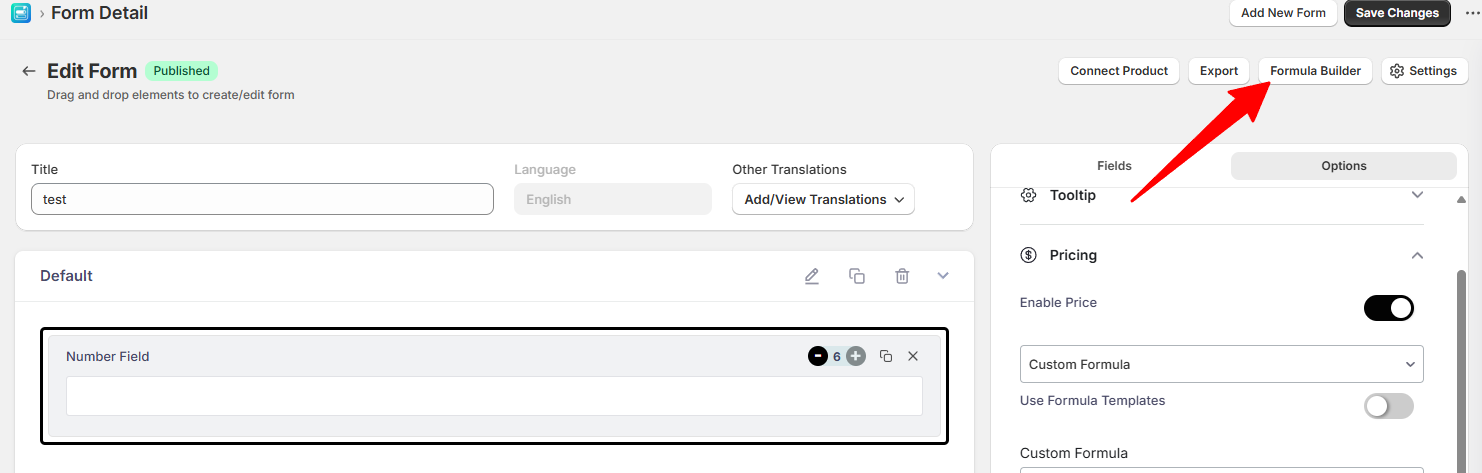Click the Title input containing test
The image size is (1482, 473).
(x=262, y=199)
